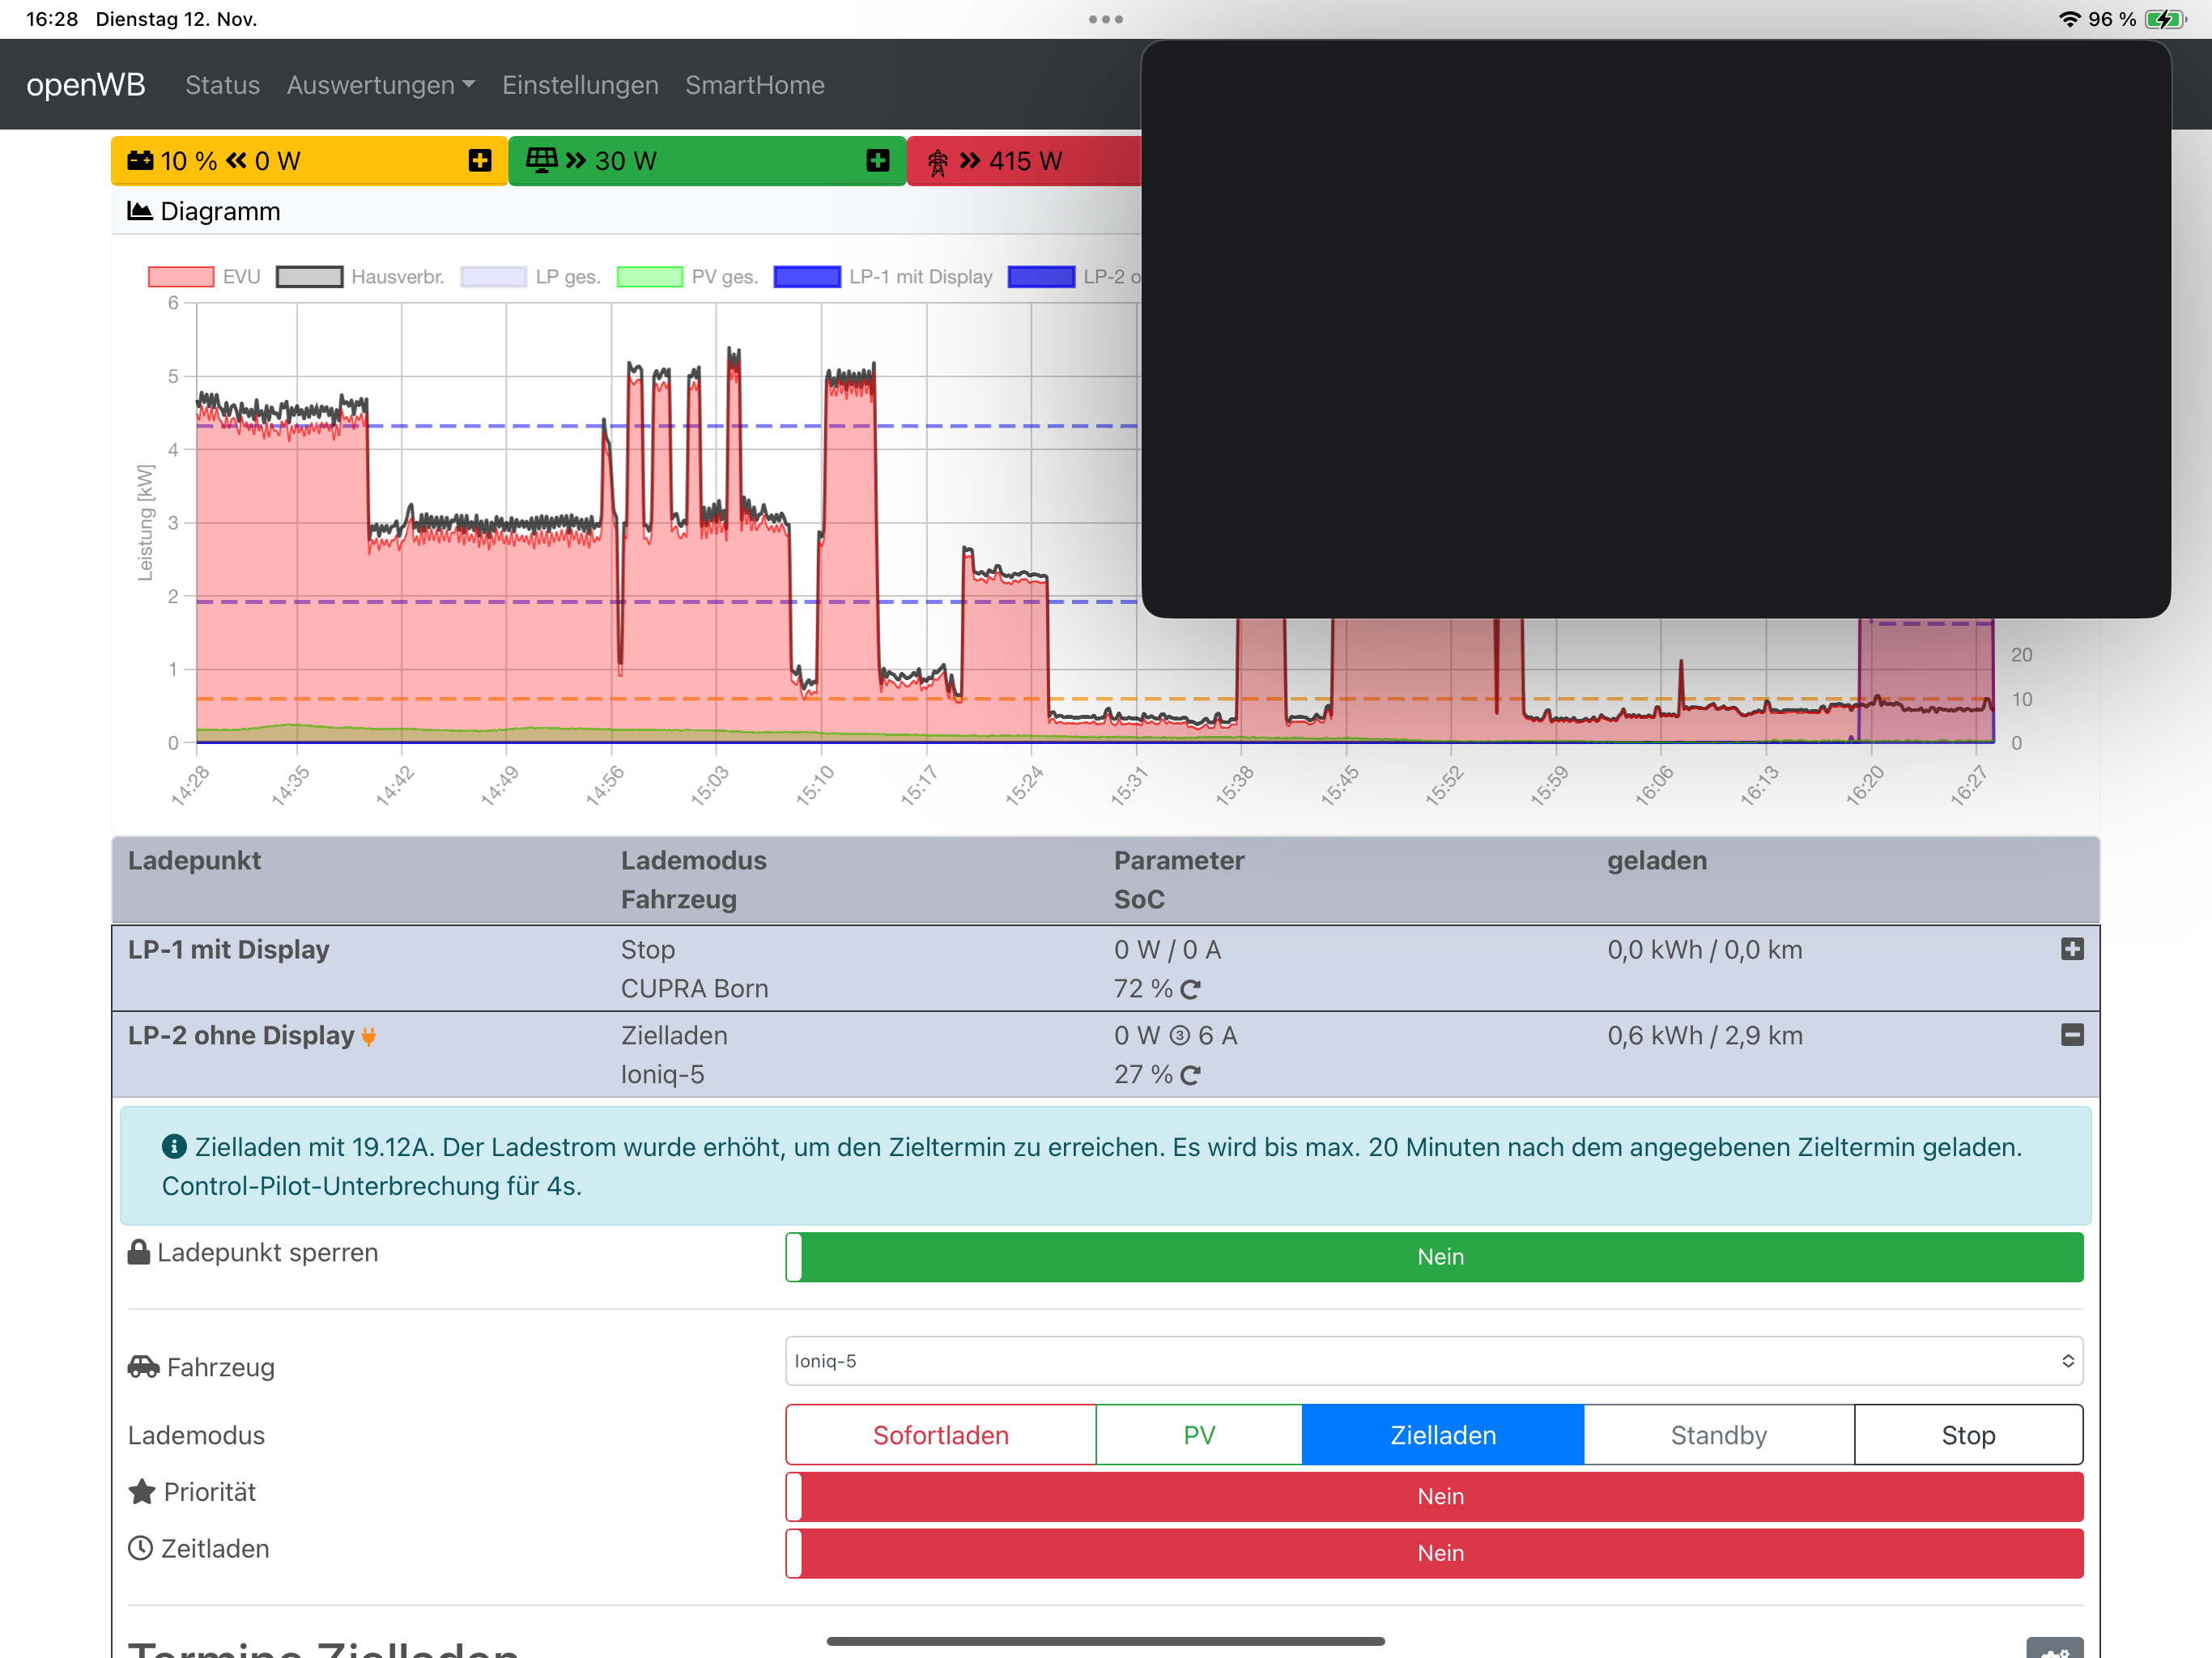Expand LP-1 mit Display row
Screen dimensions: 2212x1658
[2071, 949]
